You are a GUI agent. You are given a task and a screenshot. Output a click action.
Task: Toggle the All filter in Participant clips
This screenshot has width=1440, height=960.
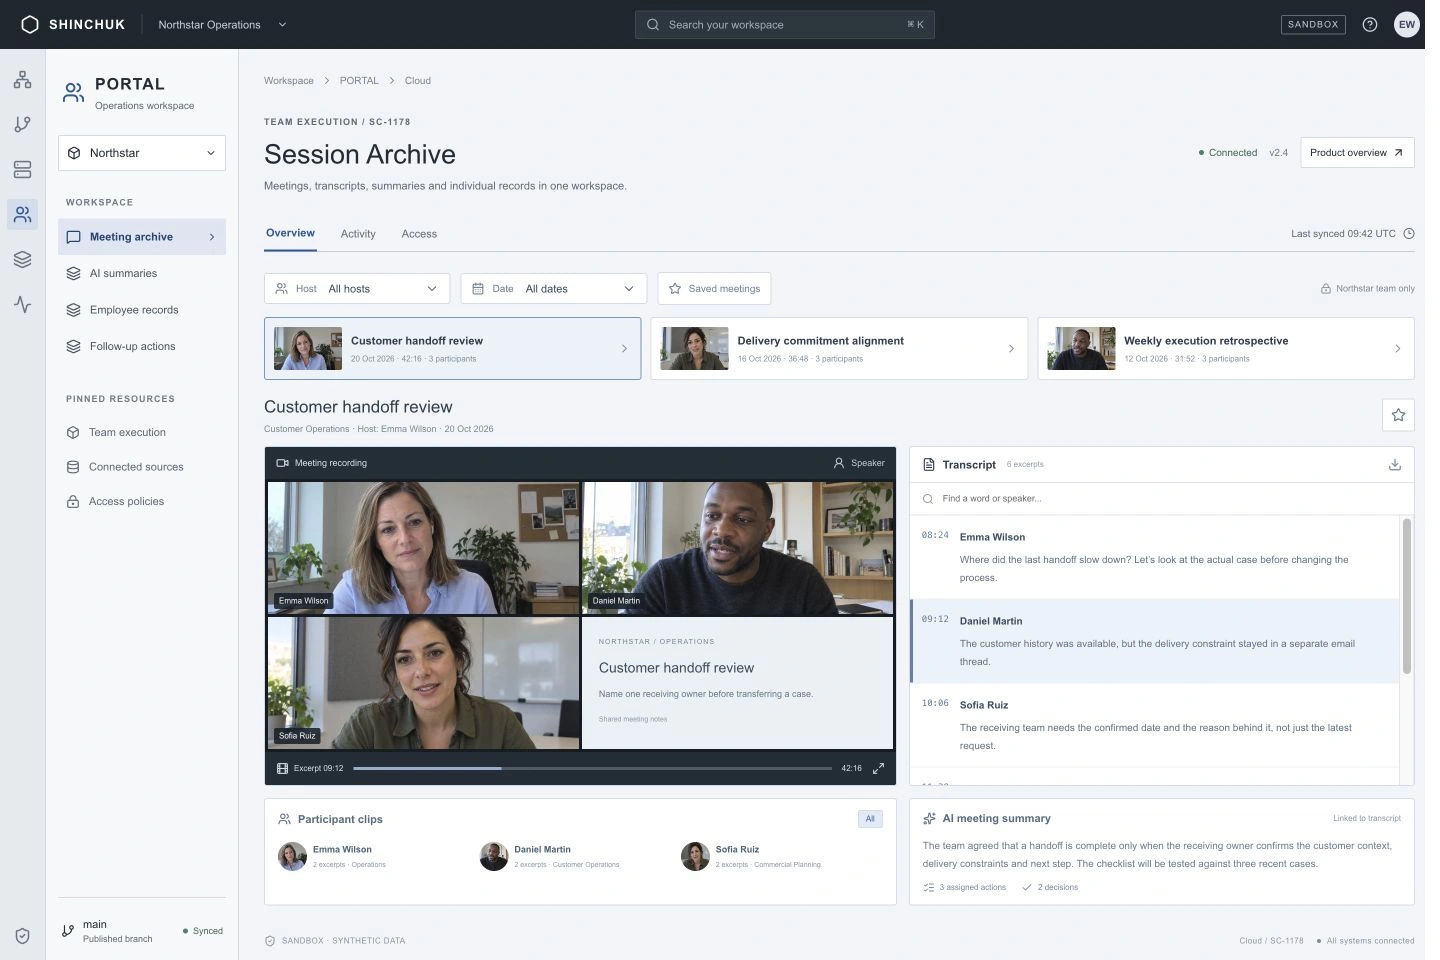point(870,819)
